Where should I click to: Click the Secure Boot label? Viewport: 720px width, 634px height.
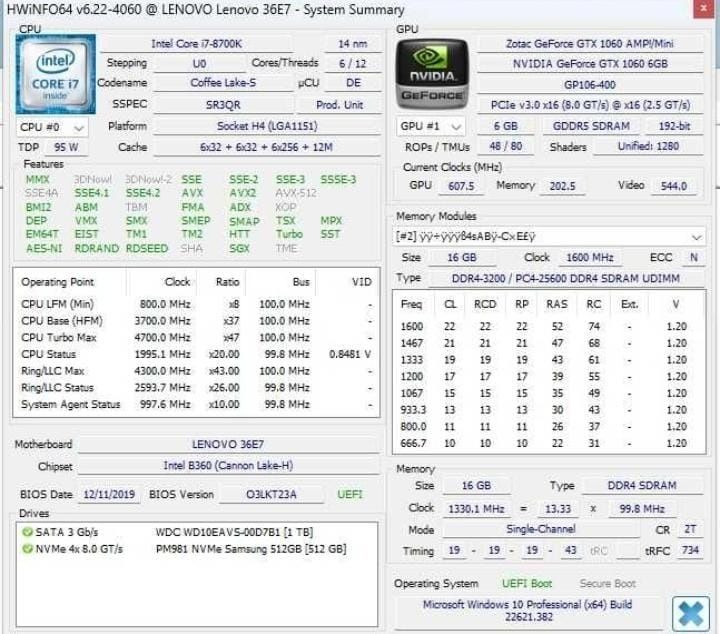(x=608, y=584)
